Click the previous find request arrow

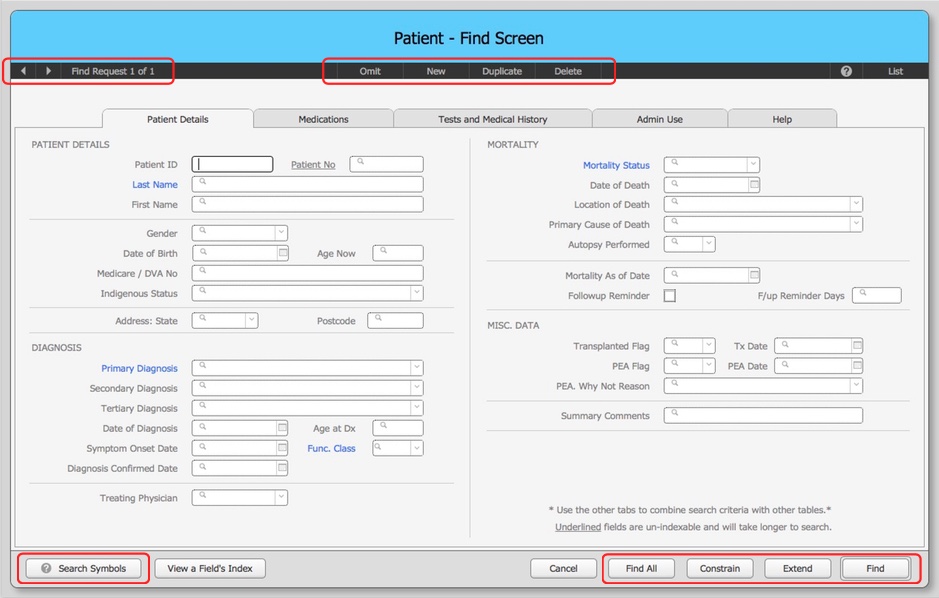(x=24, y=71)
